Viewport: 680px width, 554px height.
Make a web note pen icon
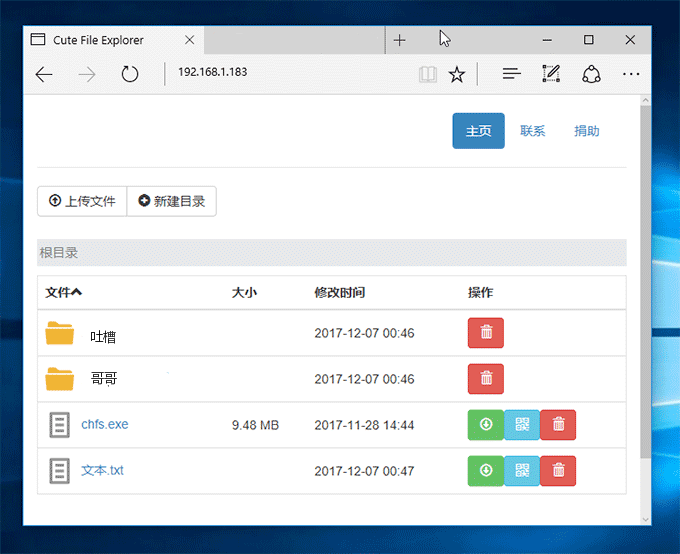[x=551, y=73]
